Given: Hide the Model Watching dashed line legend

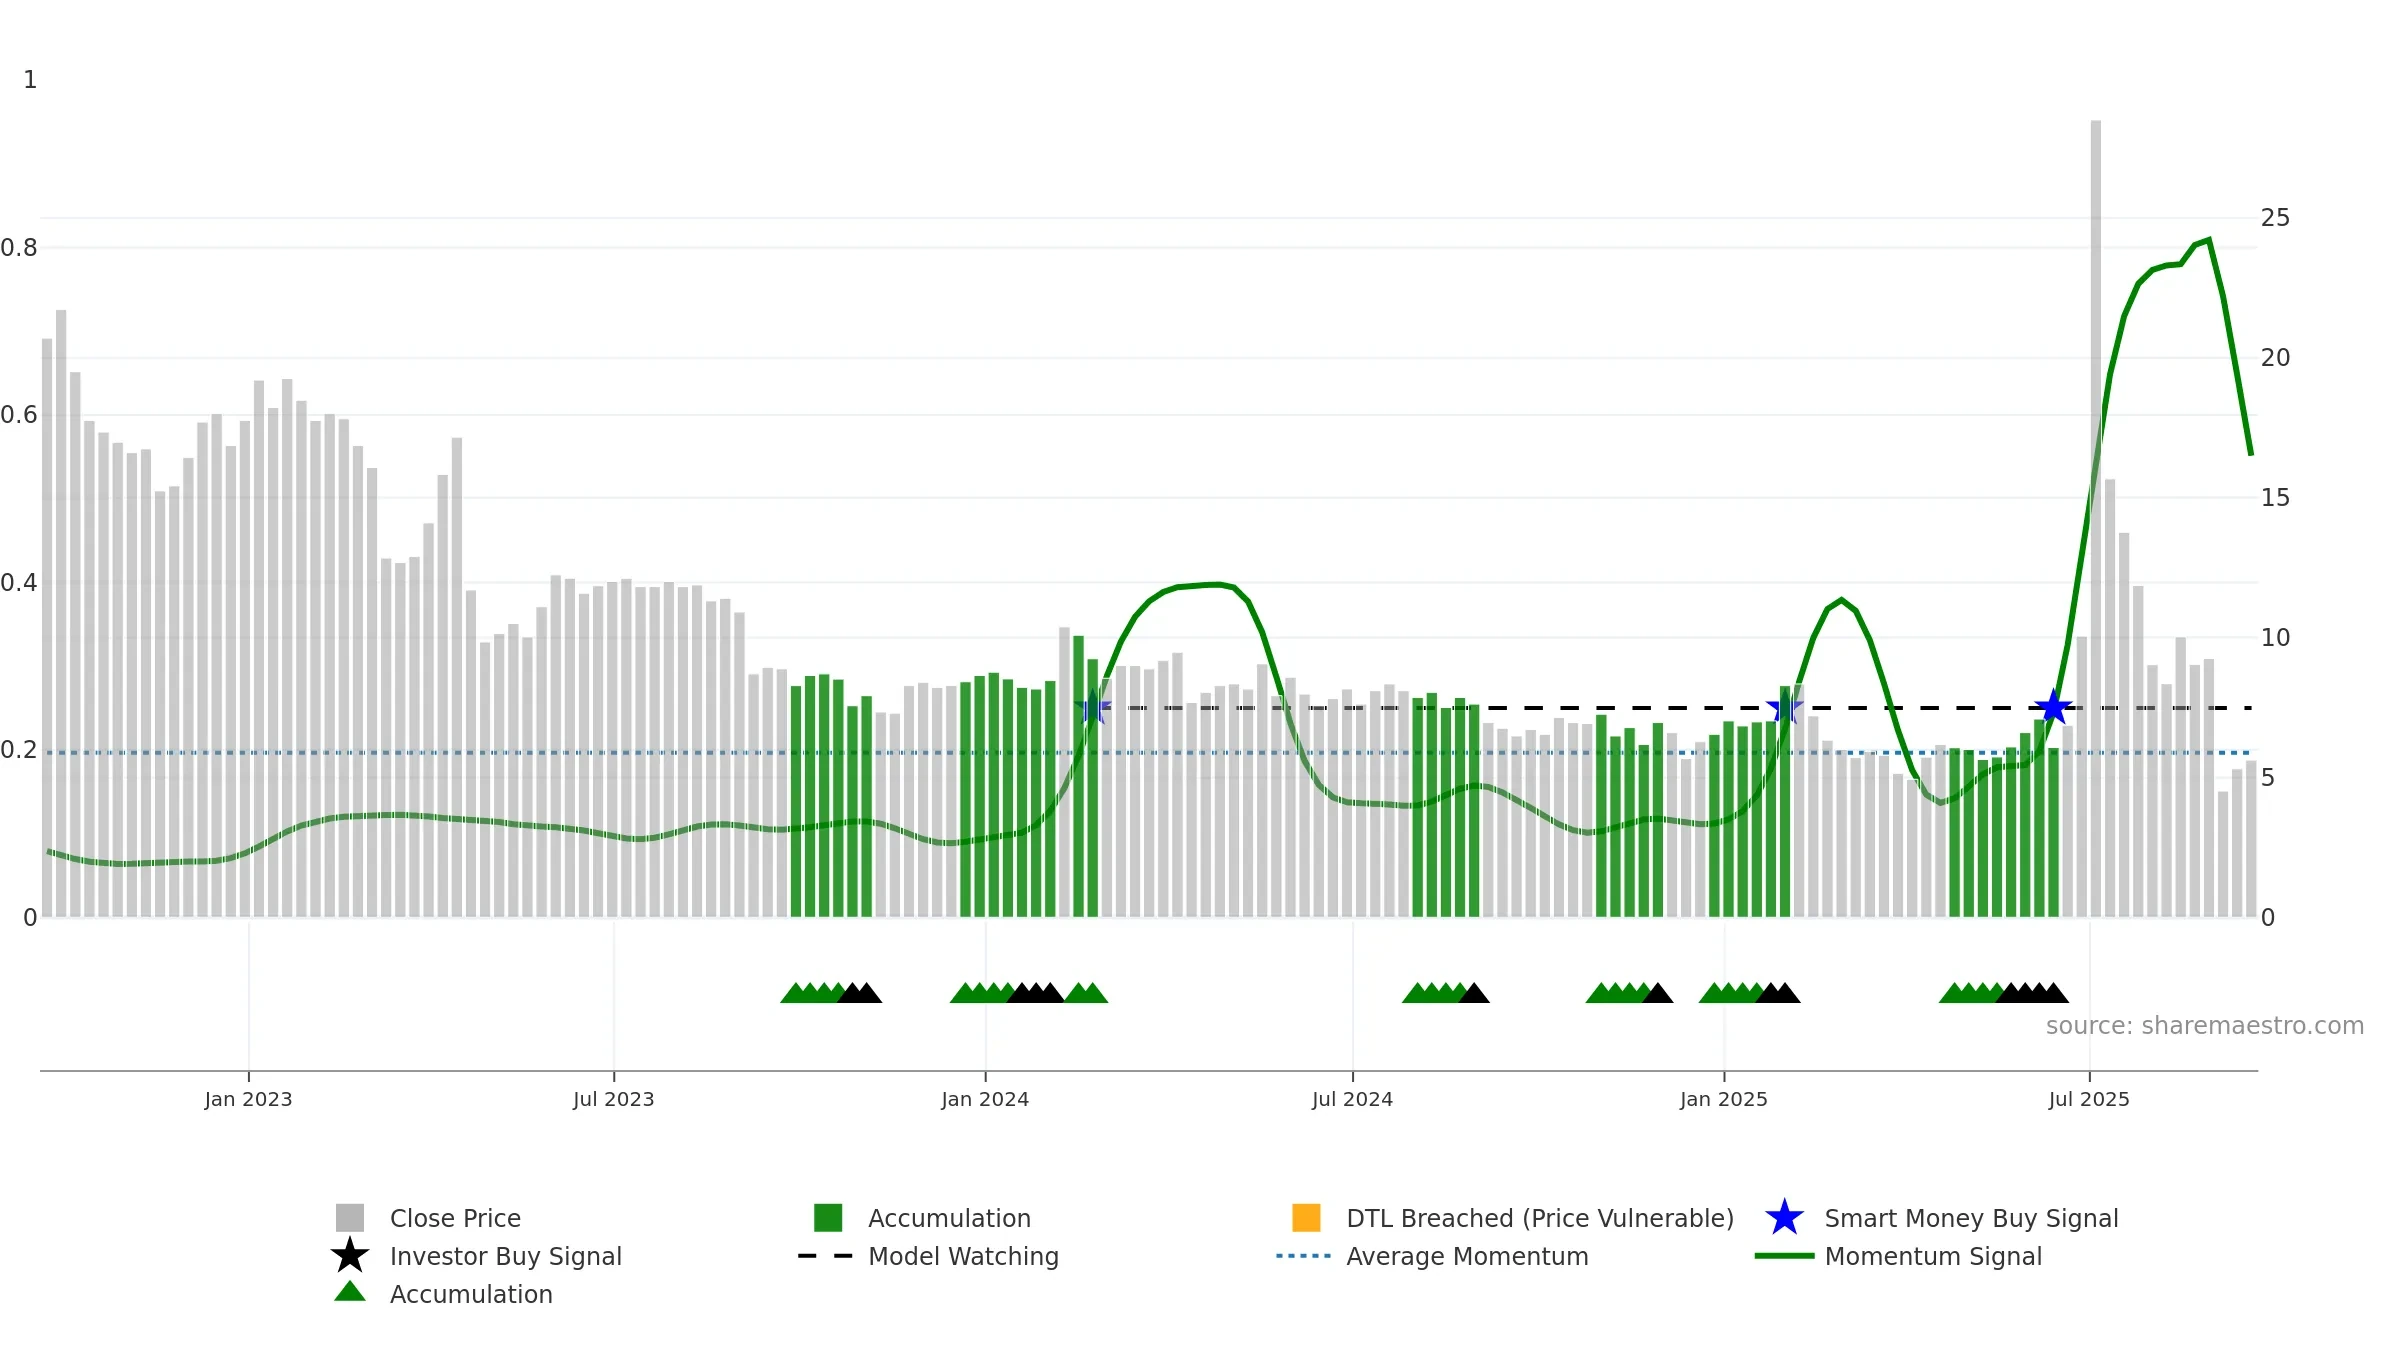Looking at the screenshot, I should point(825,1256).
